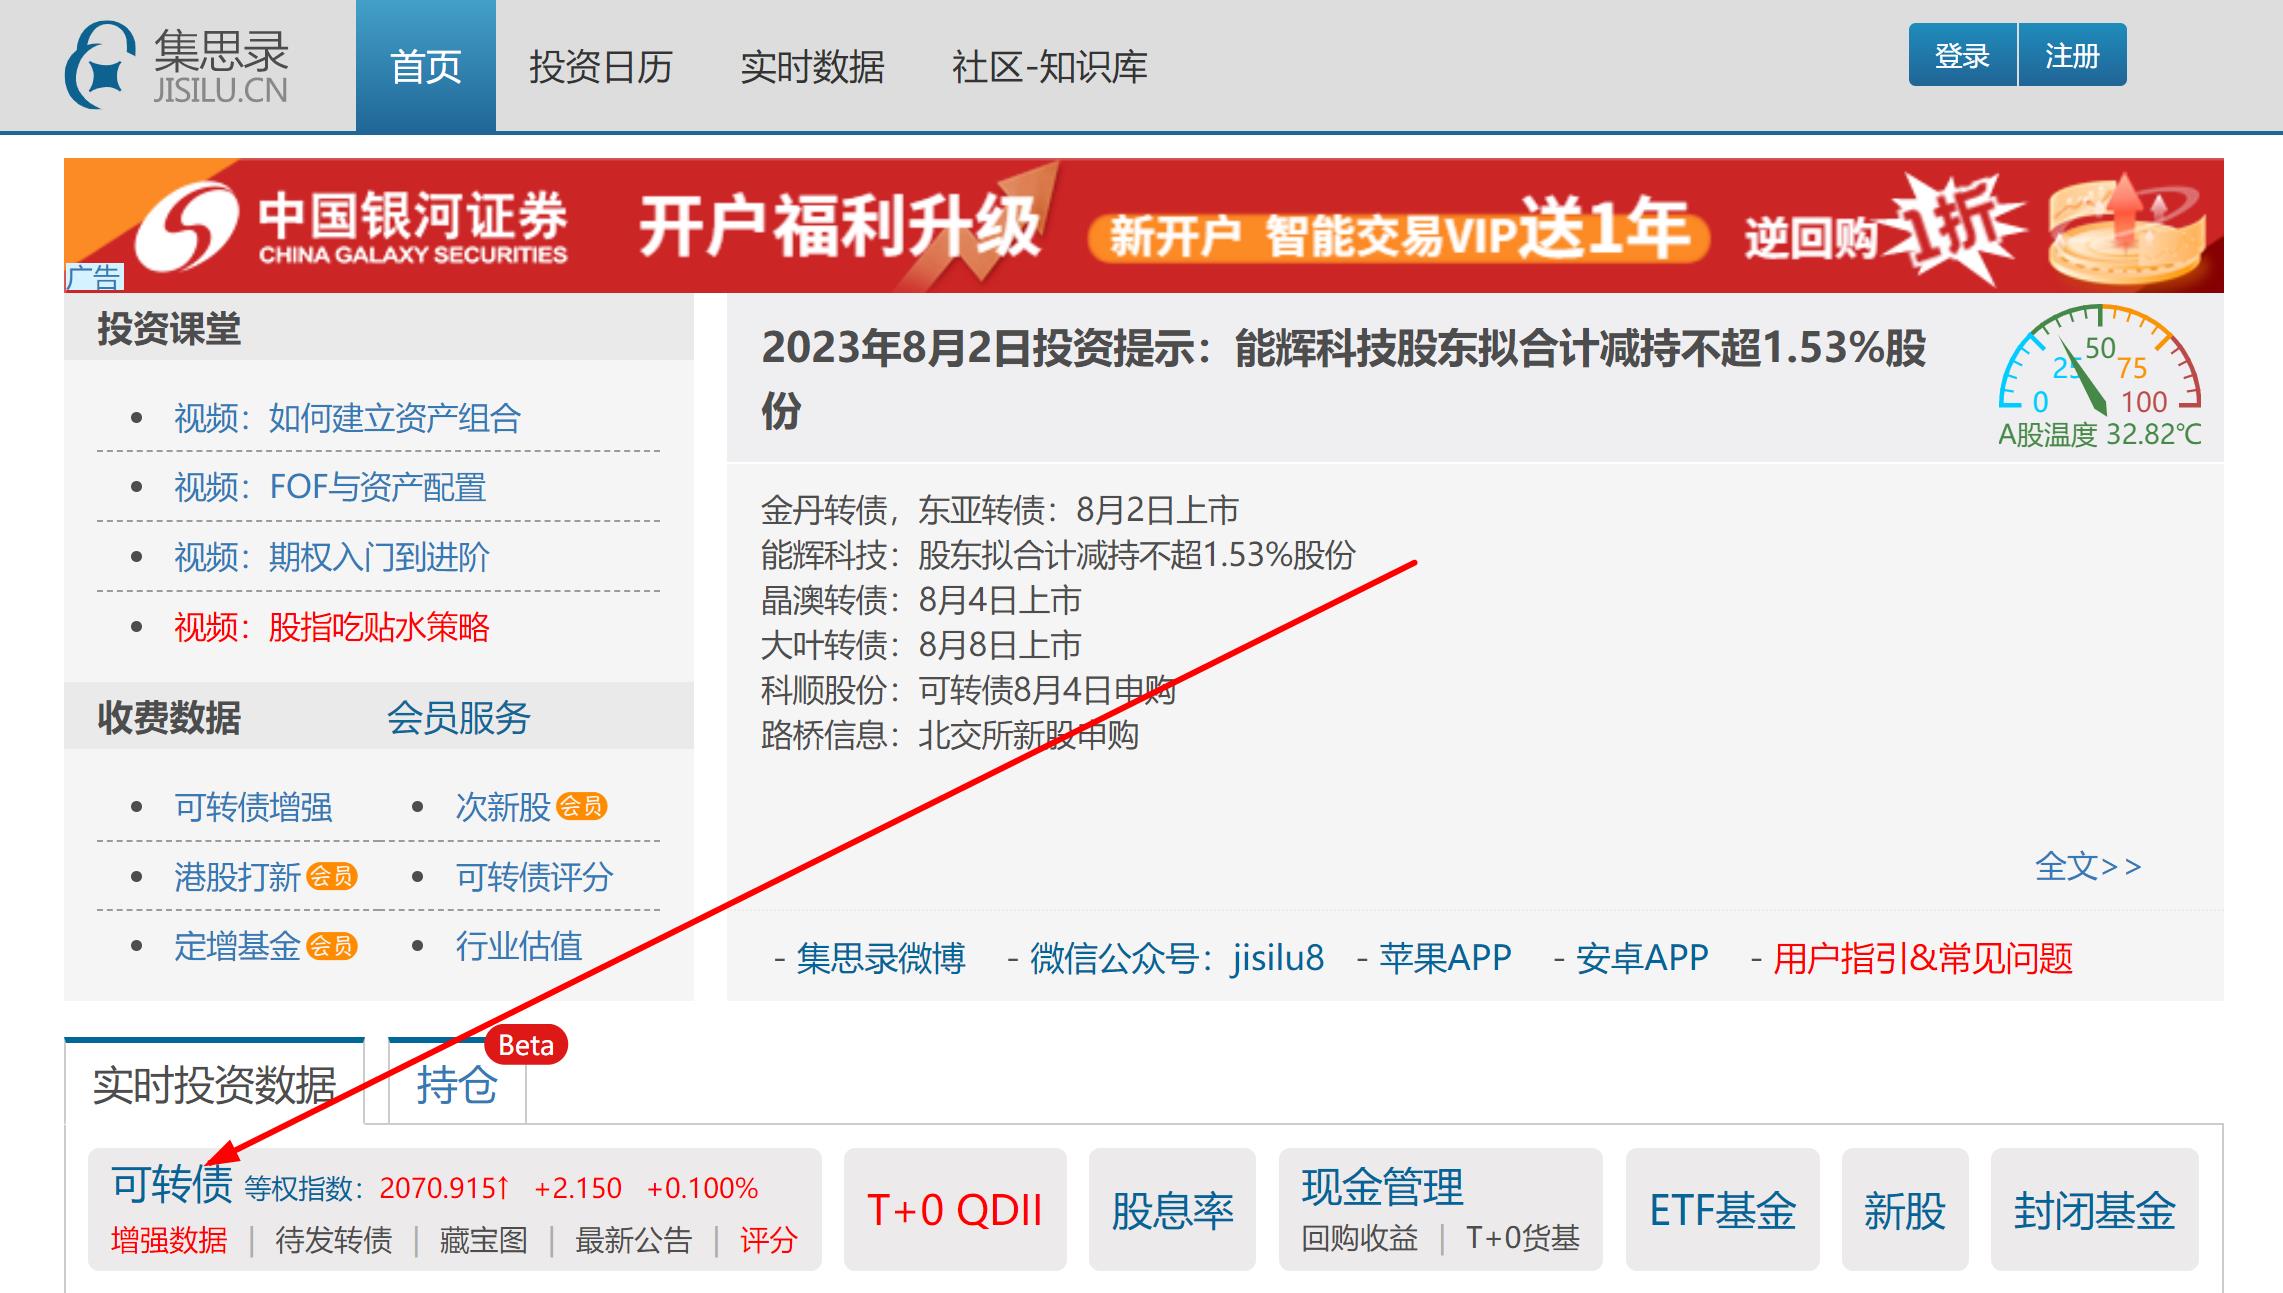Click the 会员 badge beside 次新股
2283x1293 pixels.
pos(582,808)
